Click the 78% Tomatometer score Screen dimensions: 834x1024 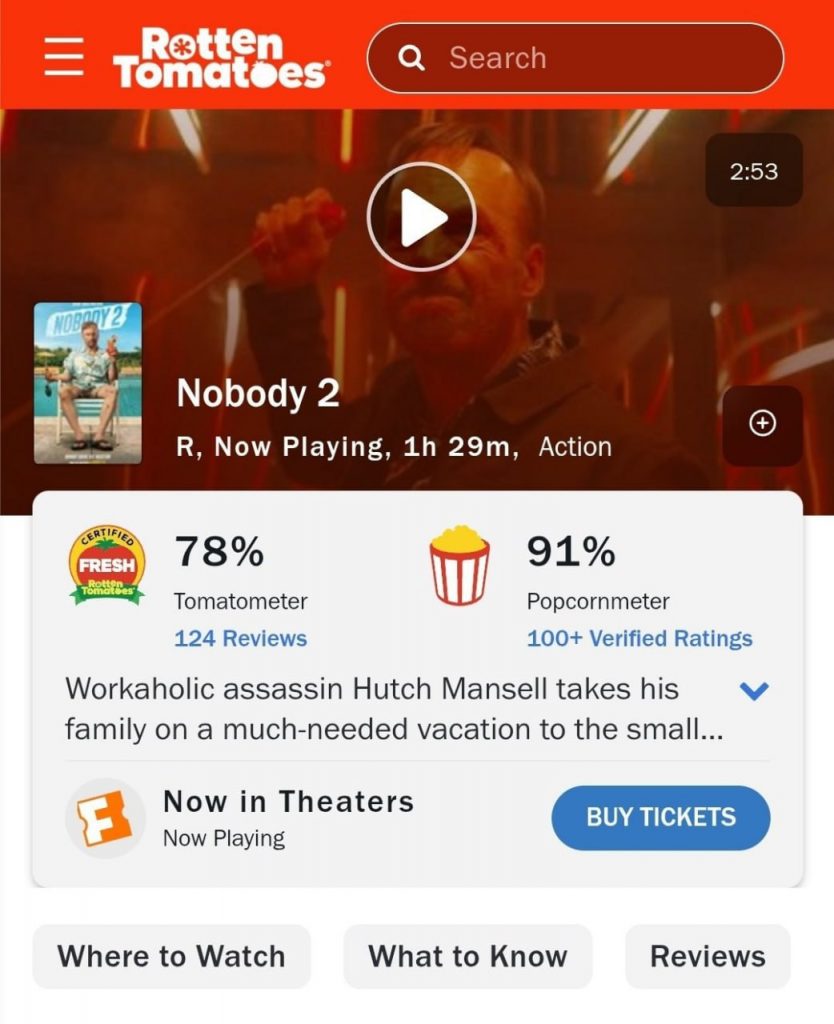pyautogui.click(x=219, y=551)
